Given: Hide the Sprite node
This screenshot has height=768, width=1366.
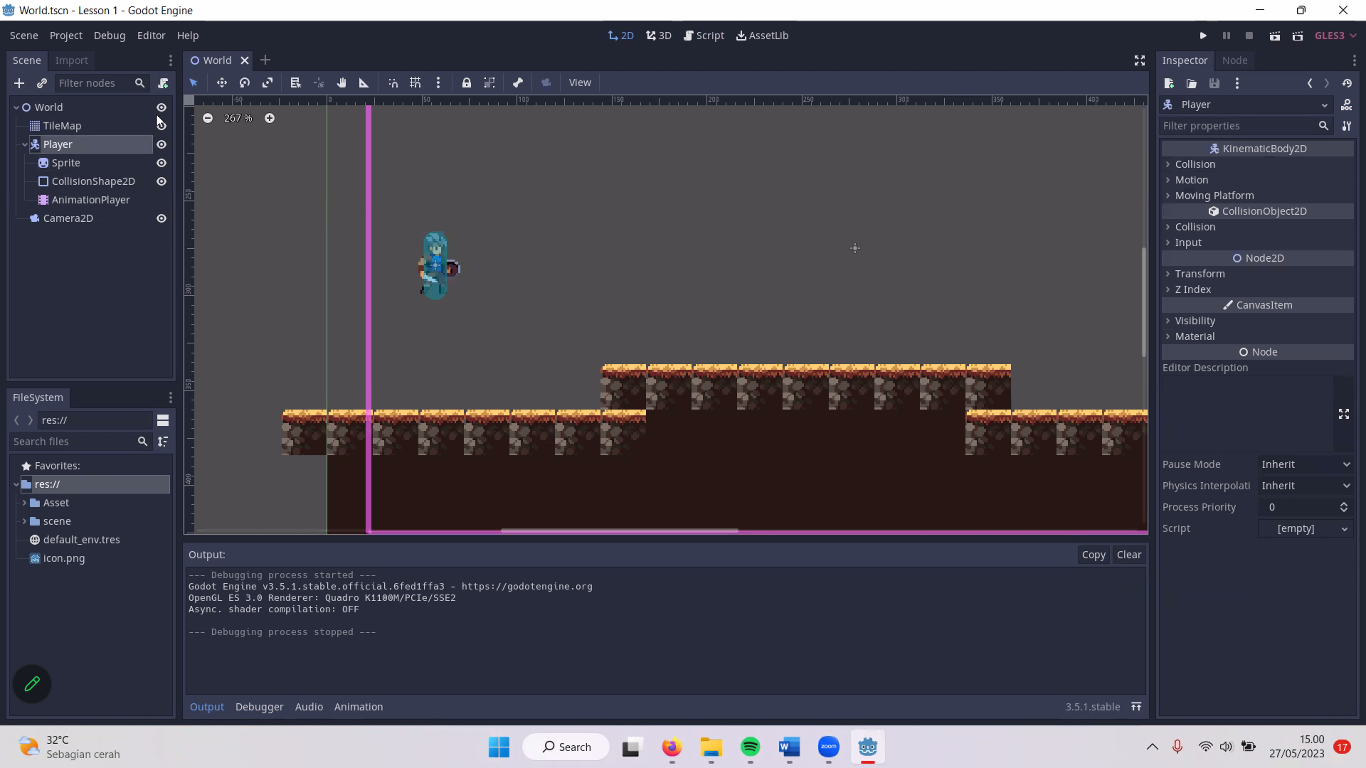Looking at the screenshot, I should point(161,163).
